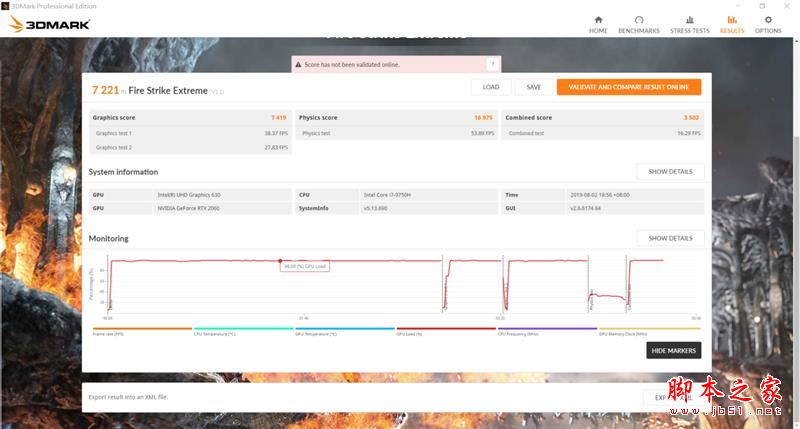Click the 'System information' heading
This screenshot has height=429, width=800.
[x=123, y=172]
